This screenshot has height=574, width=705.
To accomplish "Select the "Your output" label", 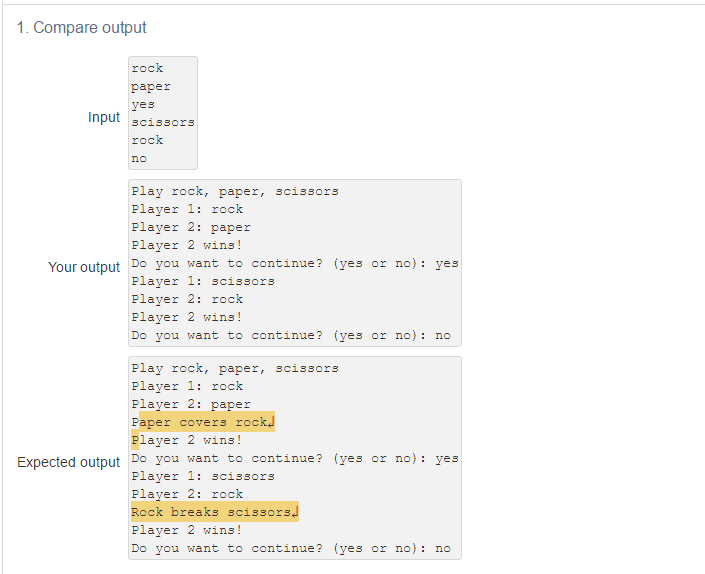I will [84, 267].
